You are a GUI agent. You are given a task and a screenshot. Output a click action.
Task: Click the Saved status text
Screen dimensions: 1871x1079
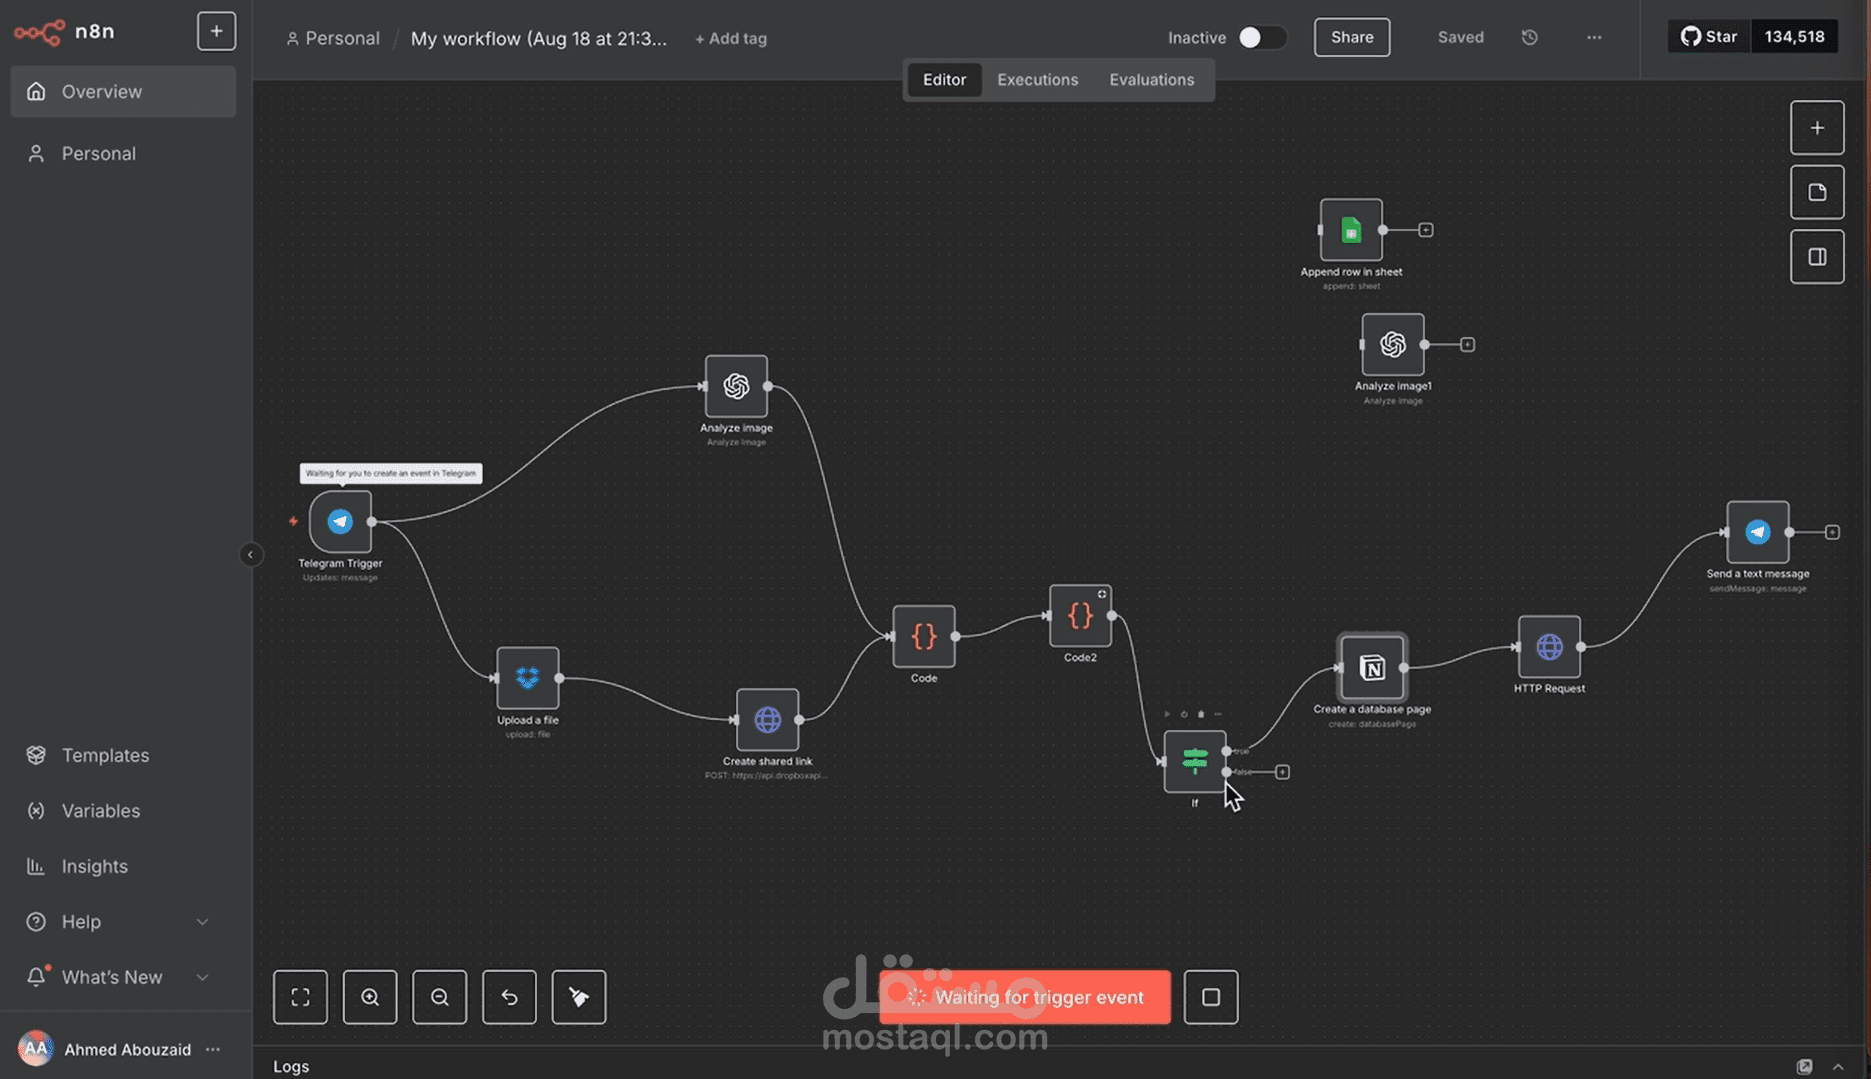click(1460, 37)
